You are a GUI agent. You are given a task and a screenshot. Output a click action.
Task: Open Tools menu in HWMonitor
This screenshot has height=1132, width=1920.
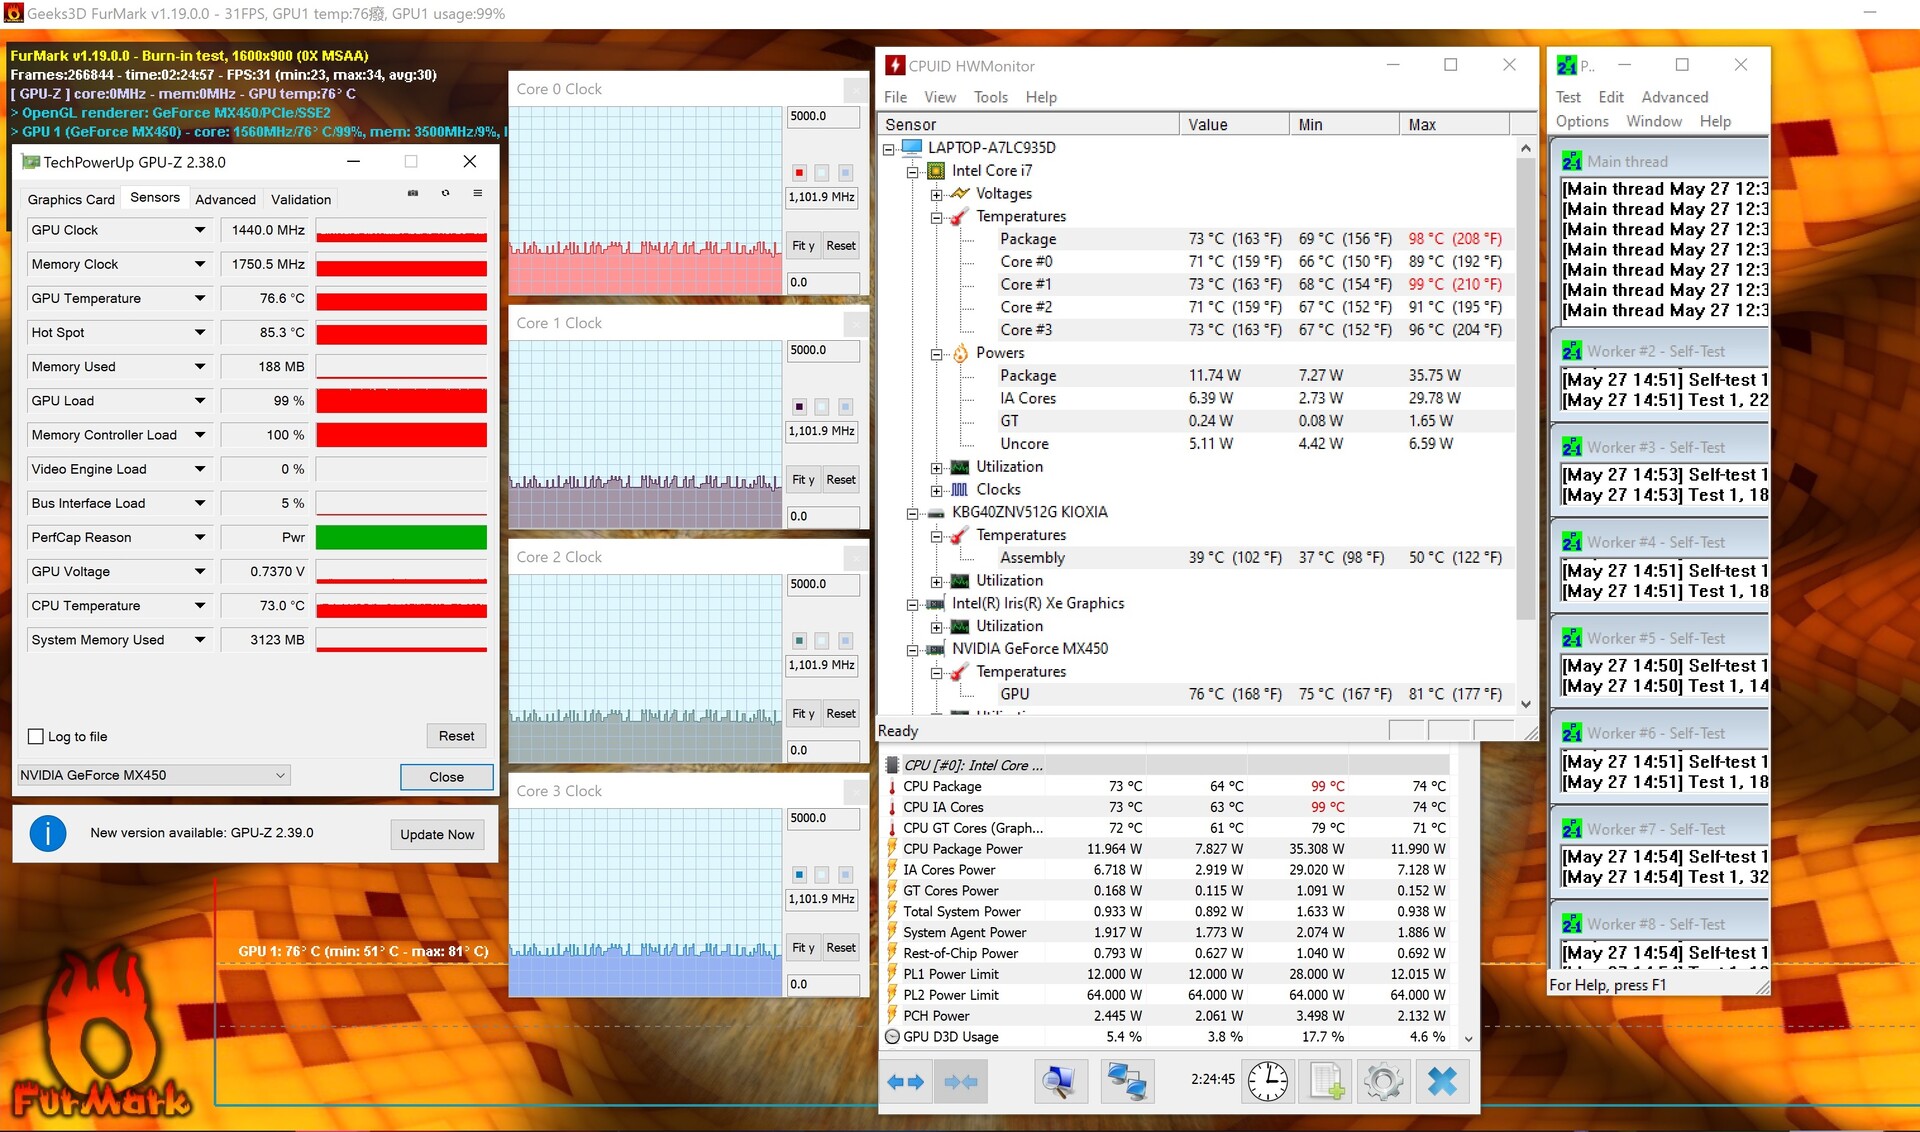pos(990,97)
